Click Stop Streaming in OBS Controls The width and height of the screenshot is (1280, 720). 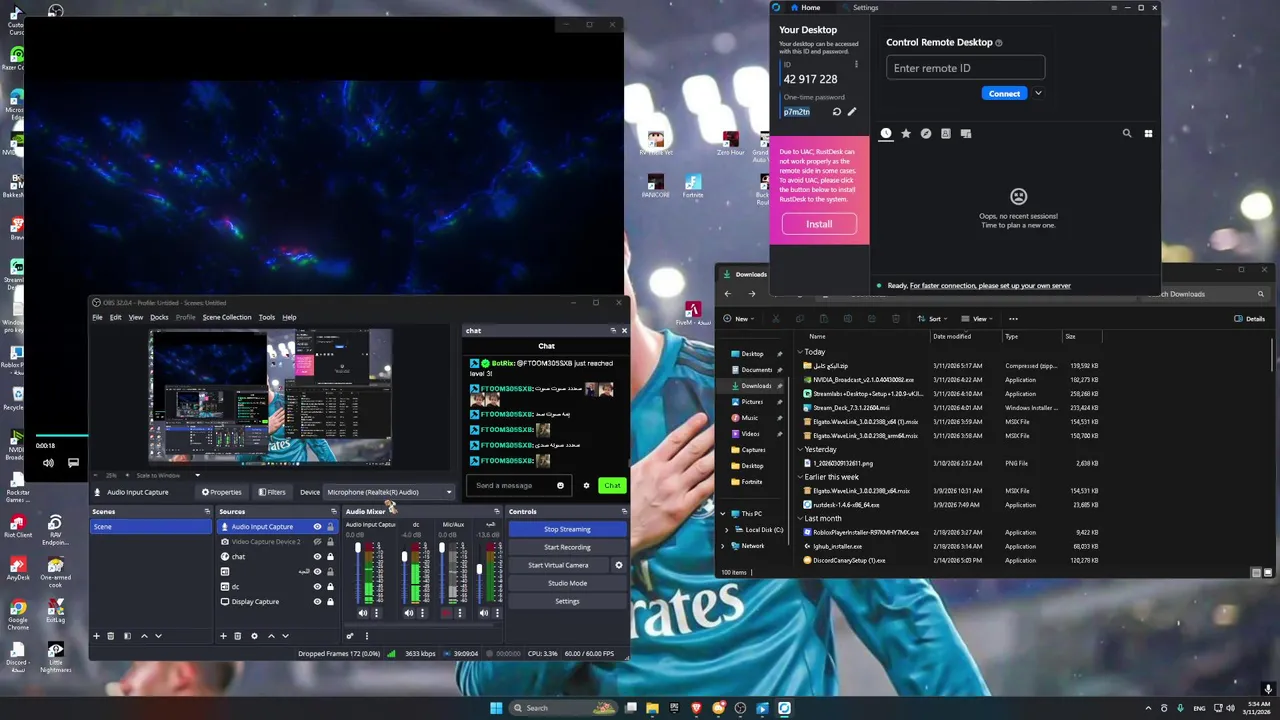coord(567,529)
